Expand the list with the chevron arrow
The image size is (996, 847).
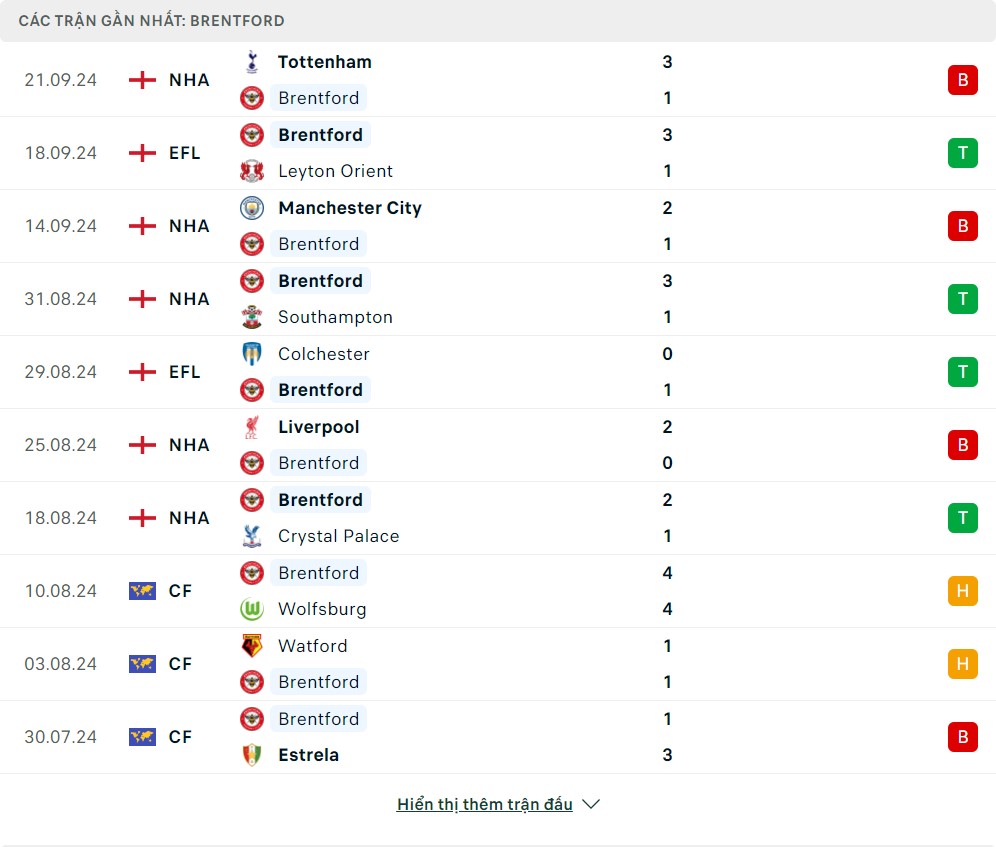pyautogui.click(x=591, y=804)
